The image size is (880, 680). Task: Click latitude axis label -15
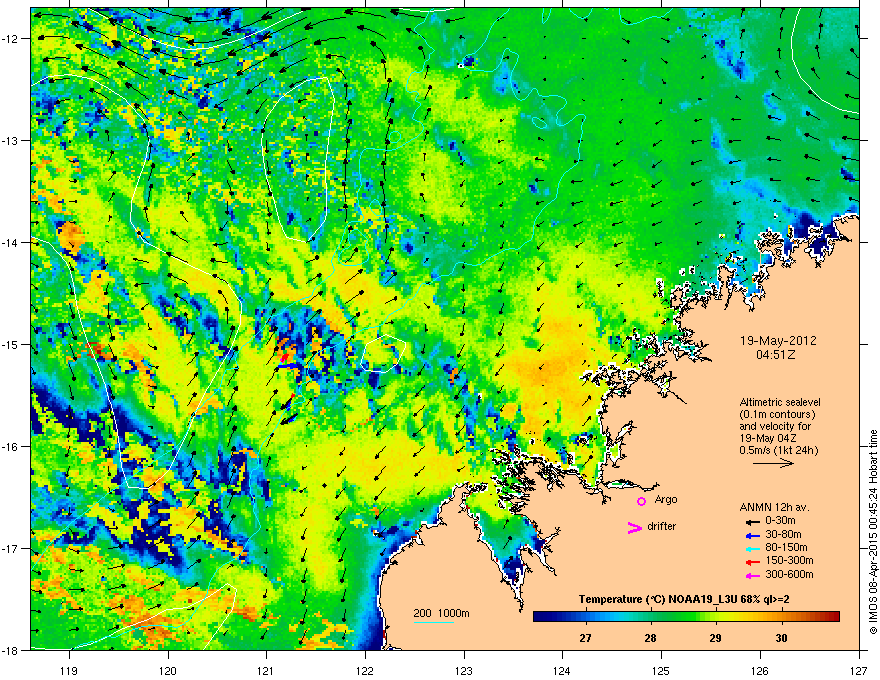coord(11,344)
